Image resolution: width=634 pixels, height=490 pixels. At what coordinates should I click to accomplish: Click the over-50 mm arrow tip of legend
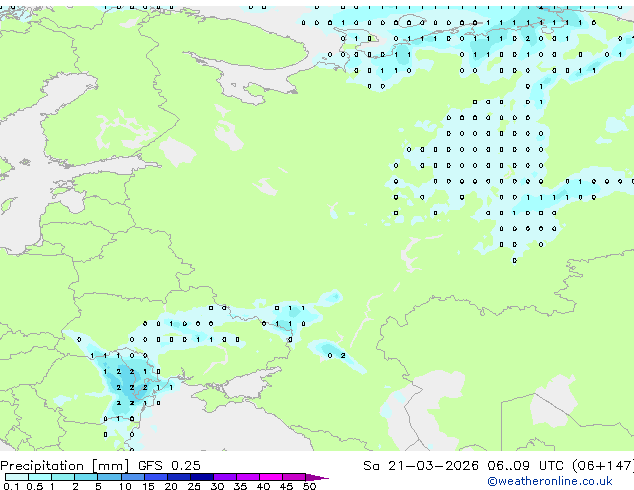(317, 477)
